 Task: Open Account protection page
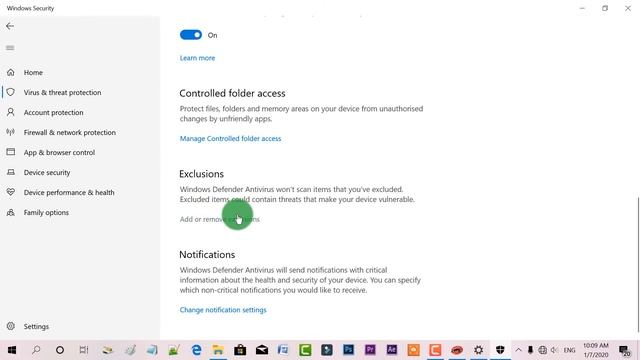click(x=53, y=112)
